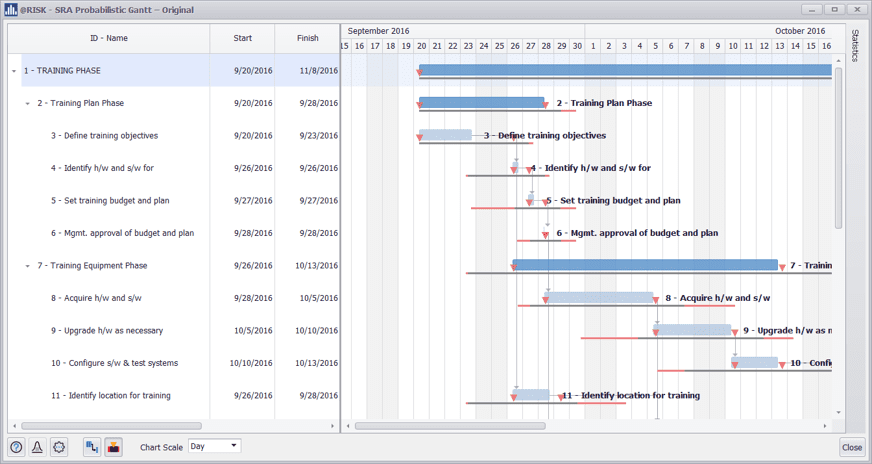Click the @RISK app icon in title bar
872x464 pixels.
pyautogui.click(x=10, y=10)
